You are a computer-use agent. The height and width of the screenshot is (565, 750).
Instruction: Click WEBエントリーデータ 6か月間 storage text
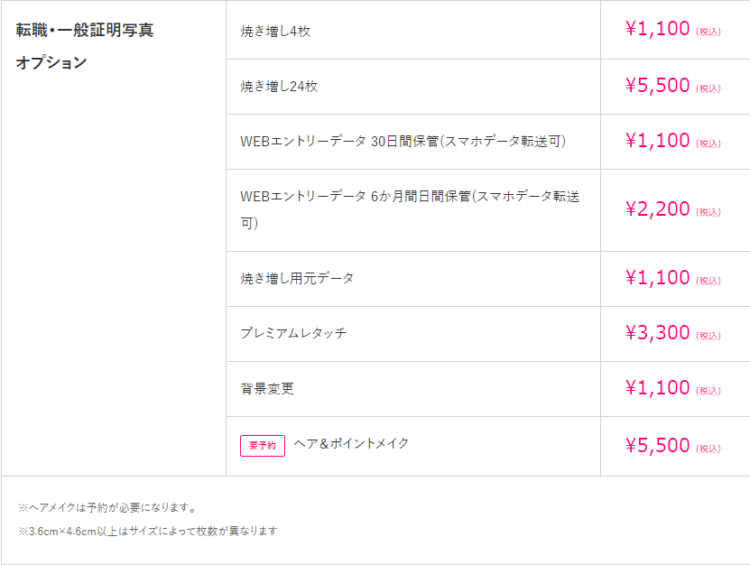[410, 210]
